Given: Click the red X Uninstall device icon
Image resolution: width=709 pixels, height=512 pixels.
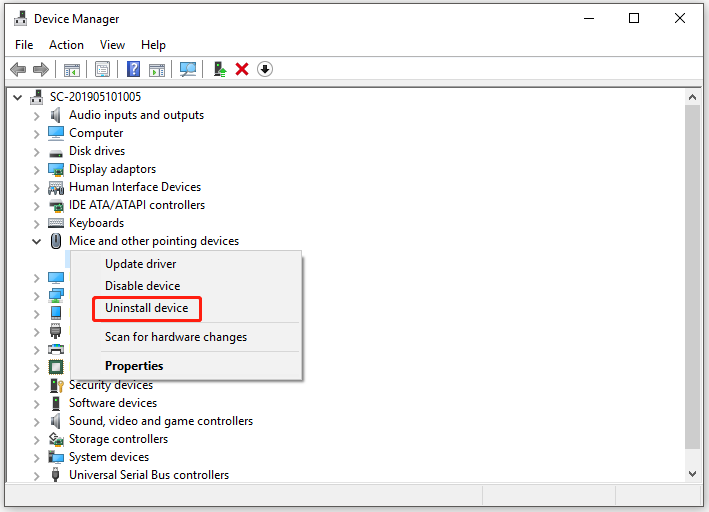Looking at the screenshot, I should (242, 69).
